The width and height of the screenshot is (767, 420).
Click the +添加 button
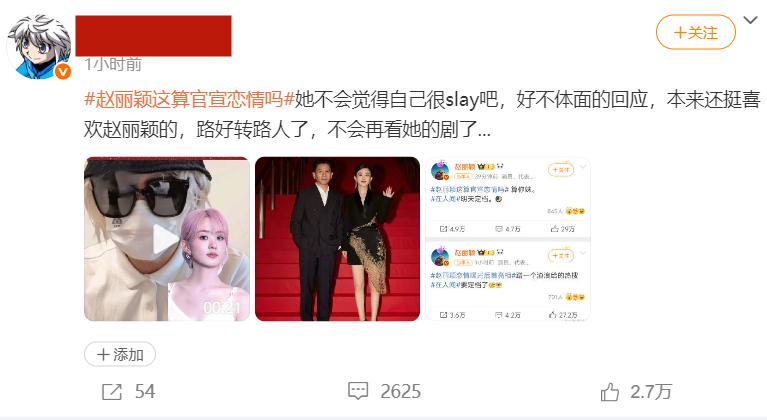click(x=120, y=354)
